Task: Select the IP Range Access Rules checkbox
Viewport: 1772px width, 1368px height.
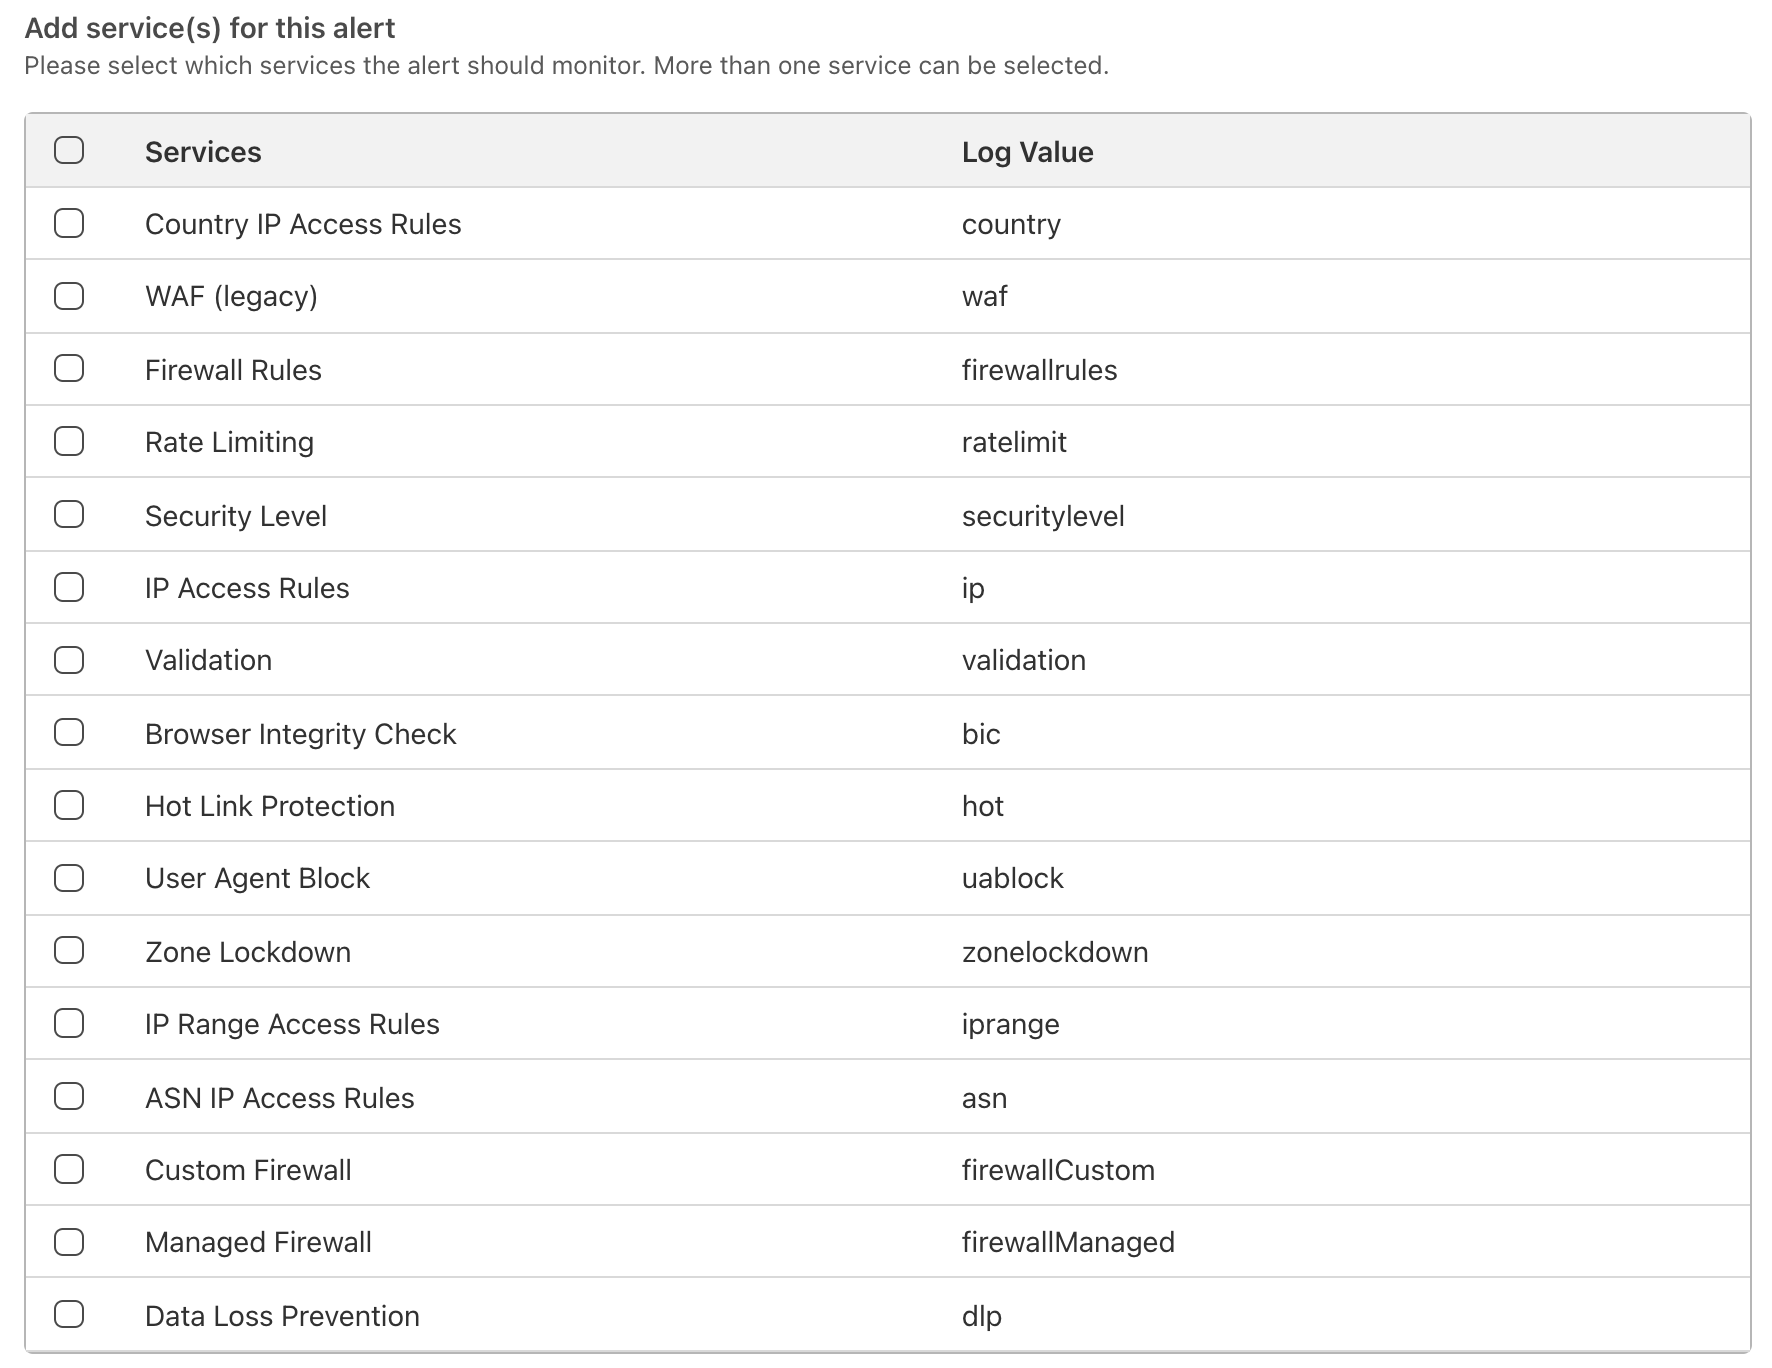Action: tap(69, 1023)
